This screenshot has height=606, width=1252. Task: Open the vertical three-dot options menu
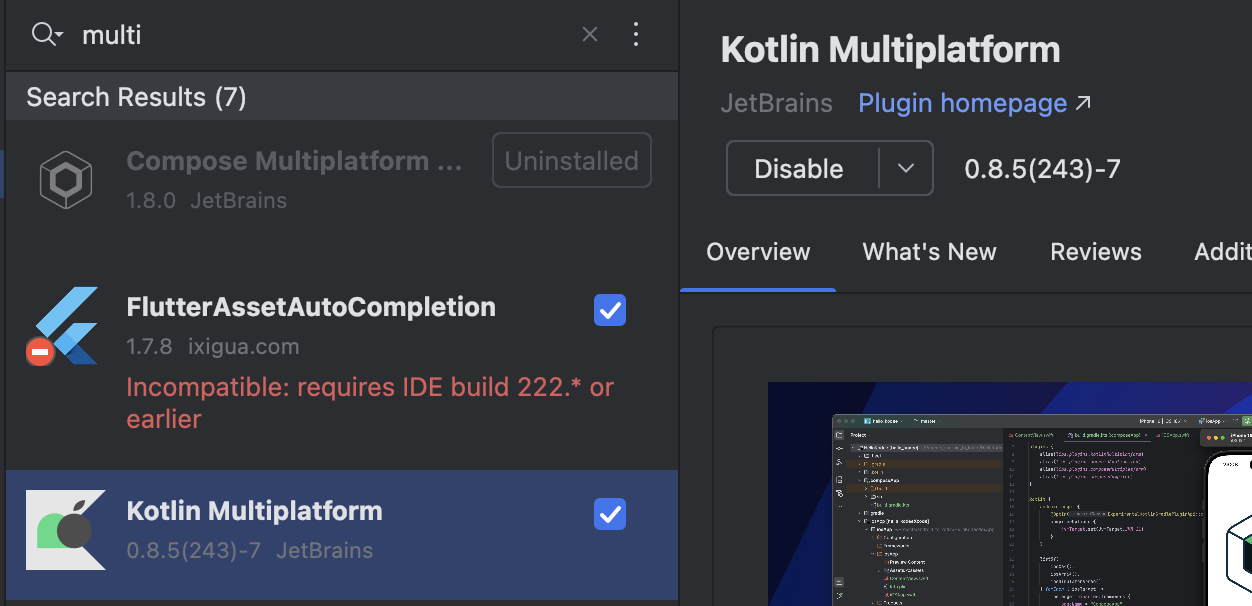[636, 35]
